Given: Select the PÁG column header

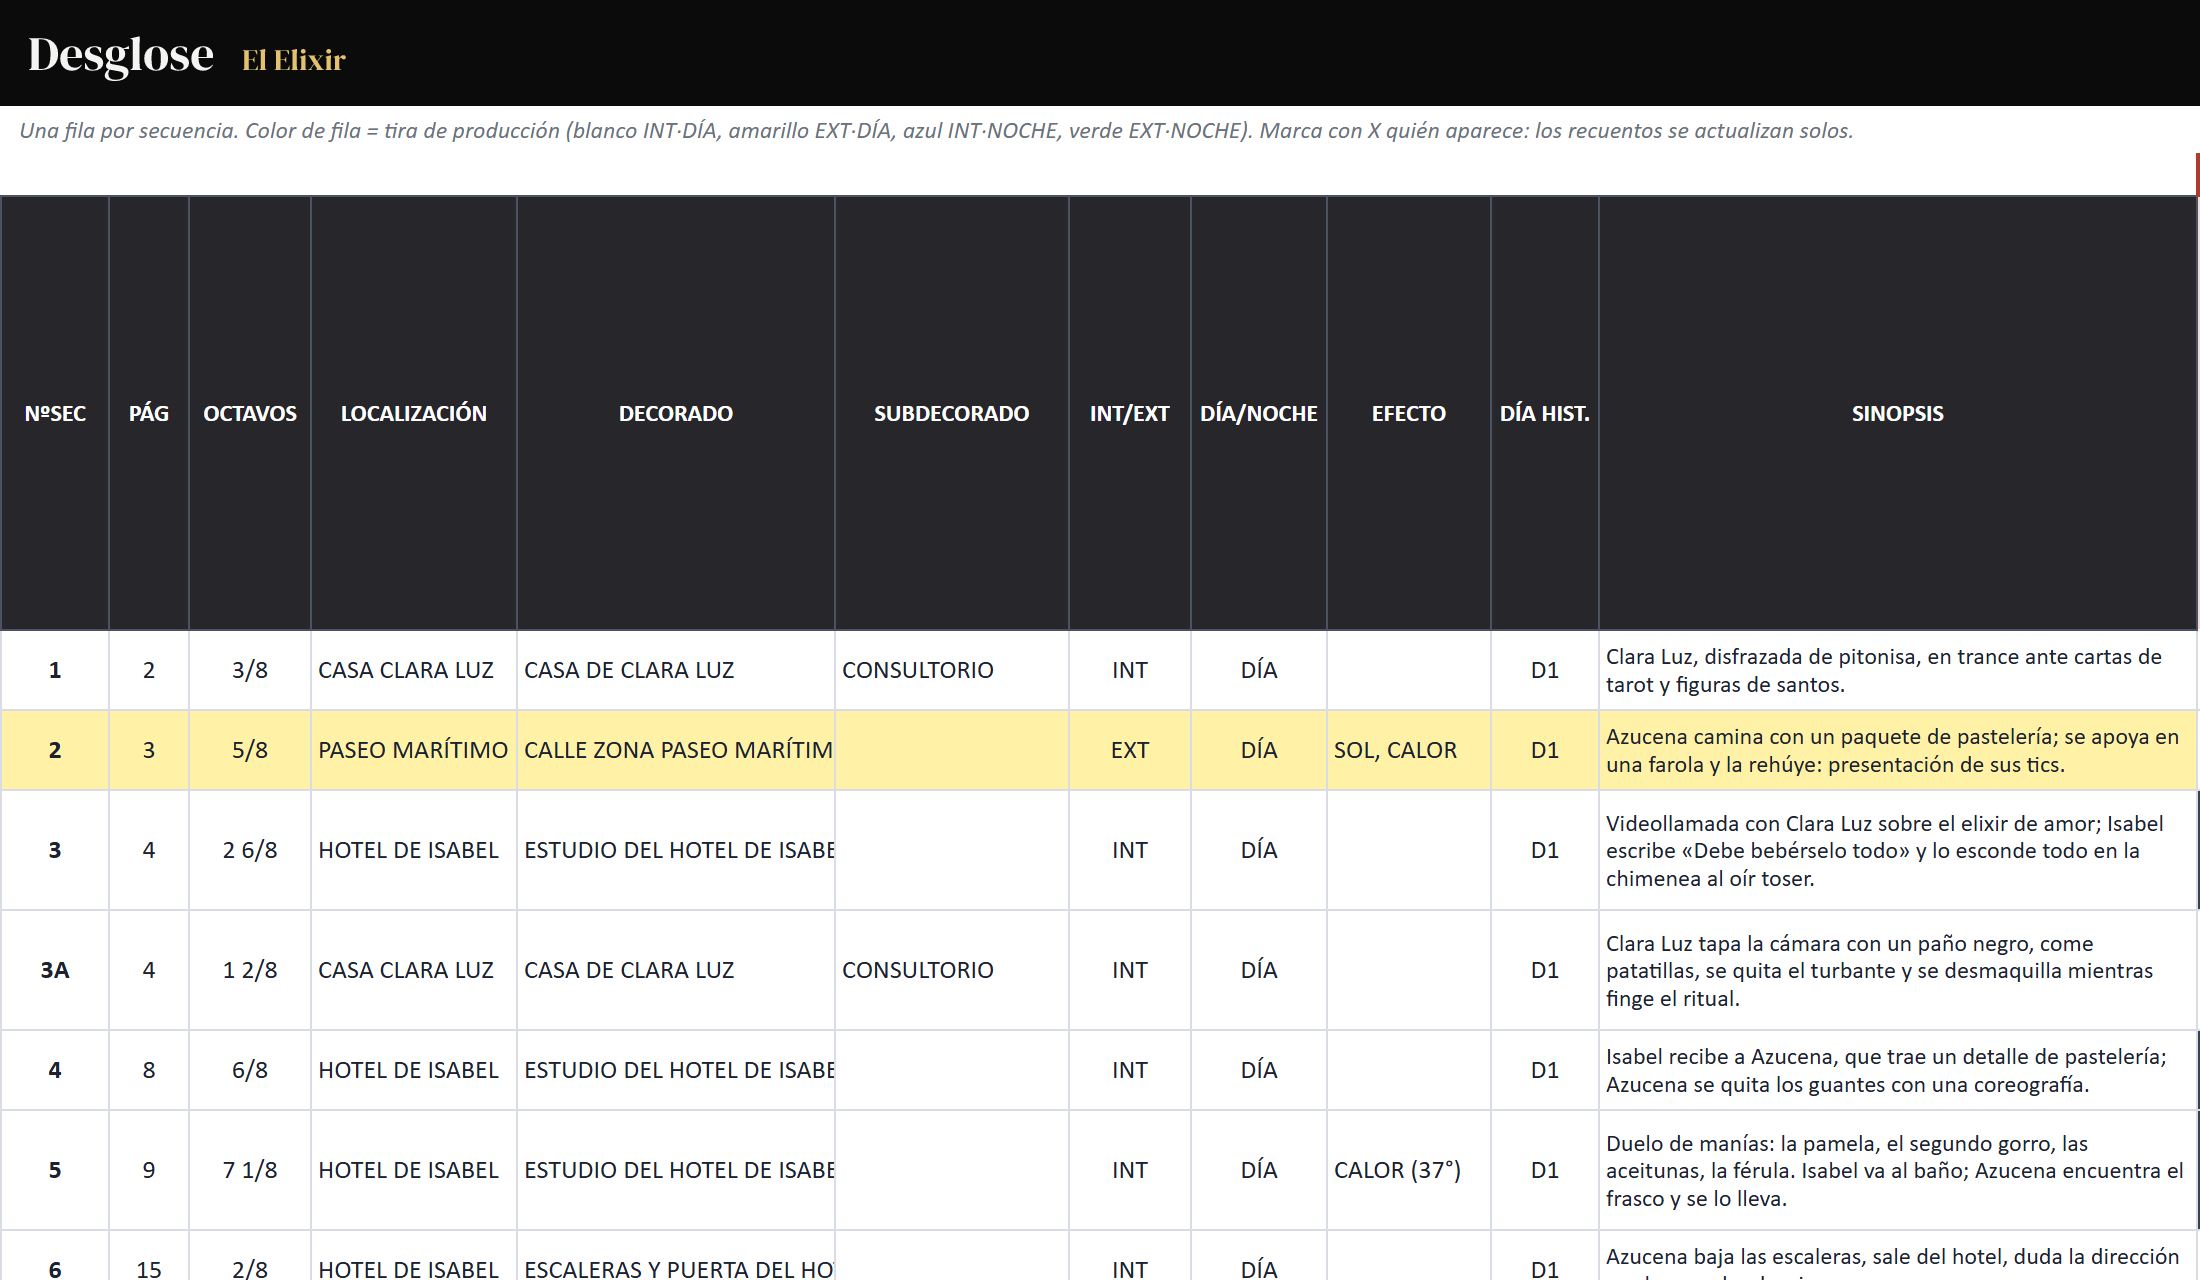Looking at the screenshot, I should [149, 413].
